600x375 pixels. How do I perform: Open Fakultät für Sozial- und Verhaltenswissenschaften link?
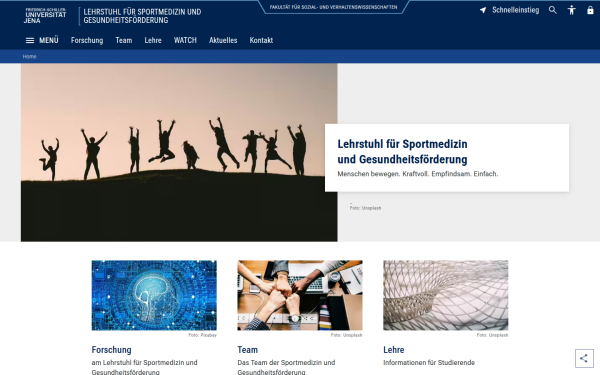point(333,7)
